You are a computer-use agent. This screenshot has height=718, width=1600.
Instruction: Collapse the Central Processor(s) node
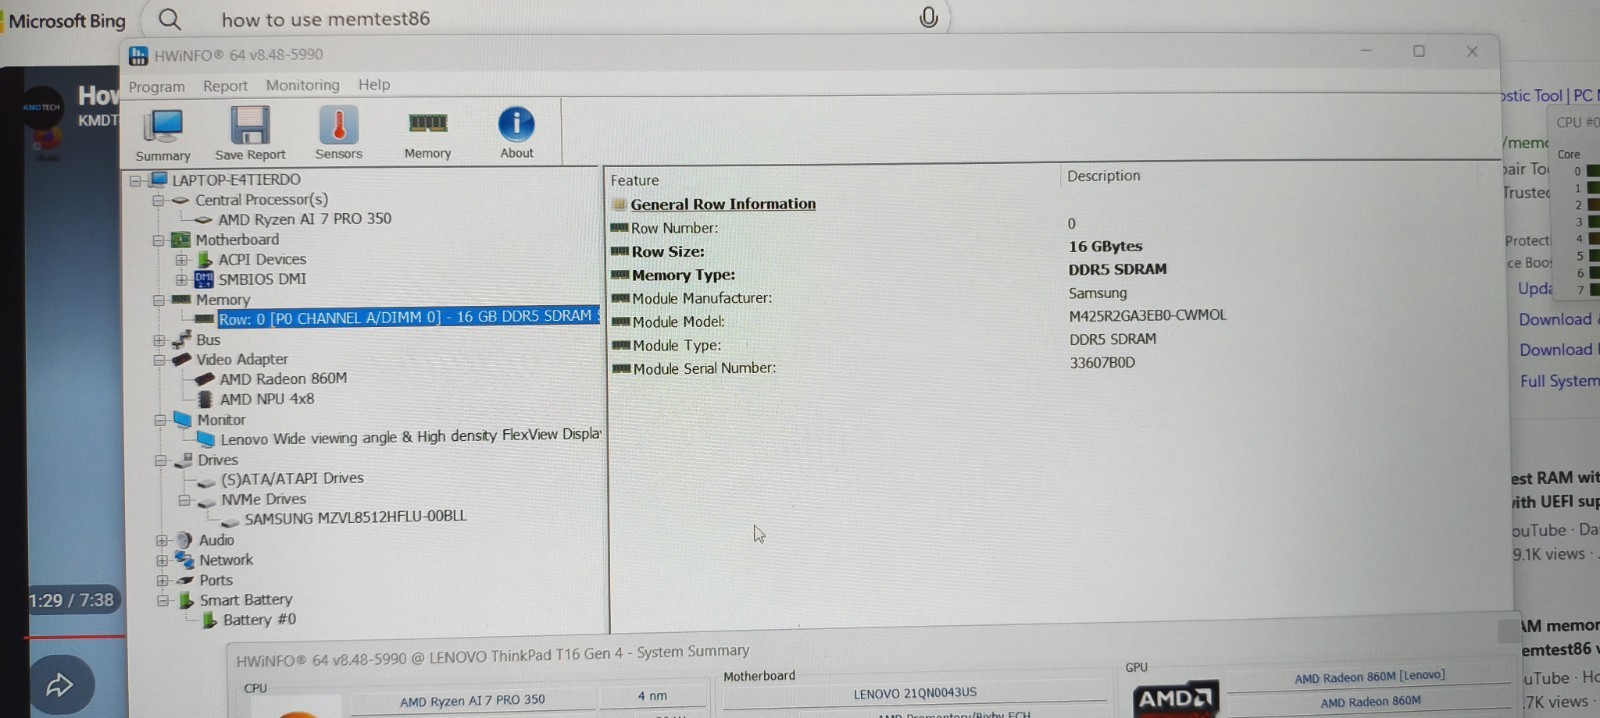[x=158, y=201]
